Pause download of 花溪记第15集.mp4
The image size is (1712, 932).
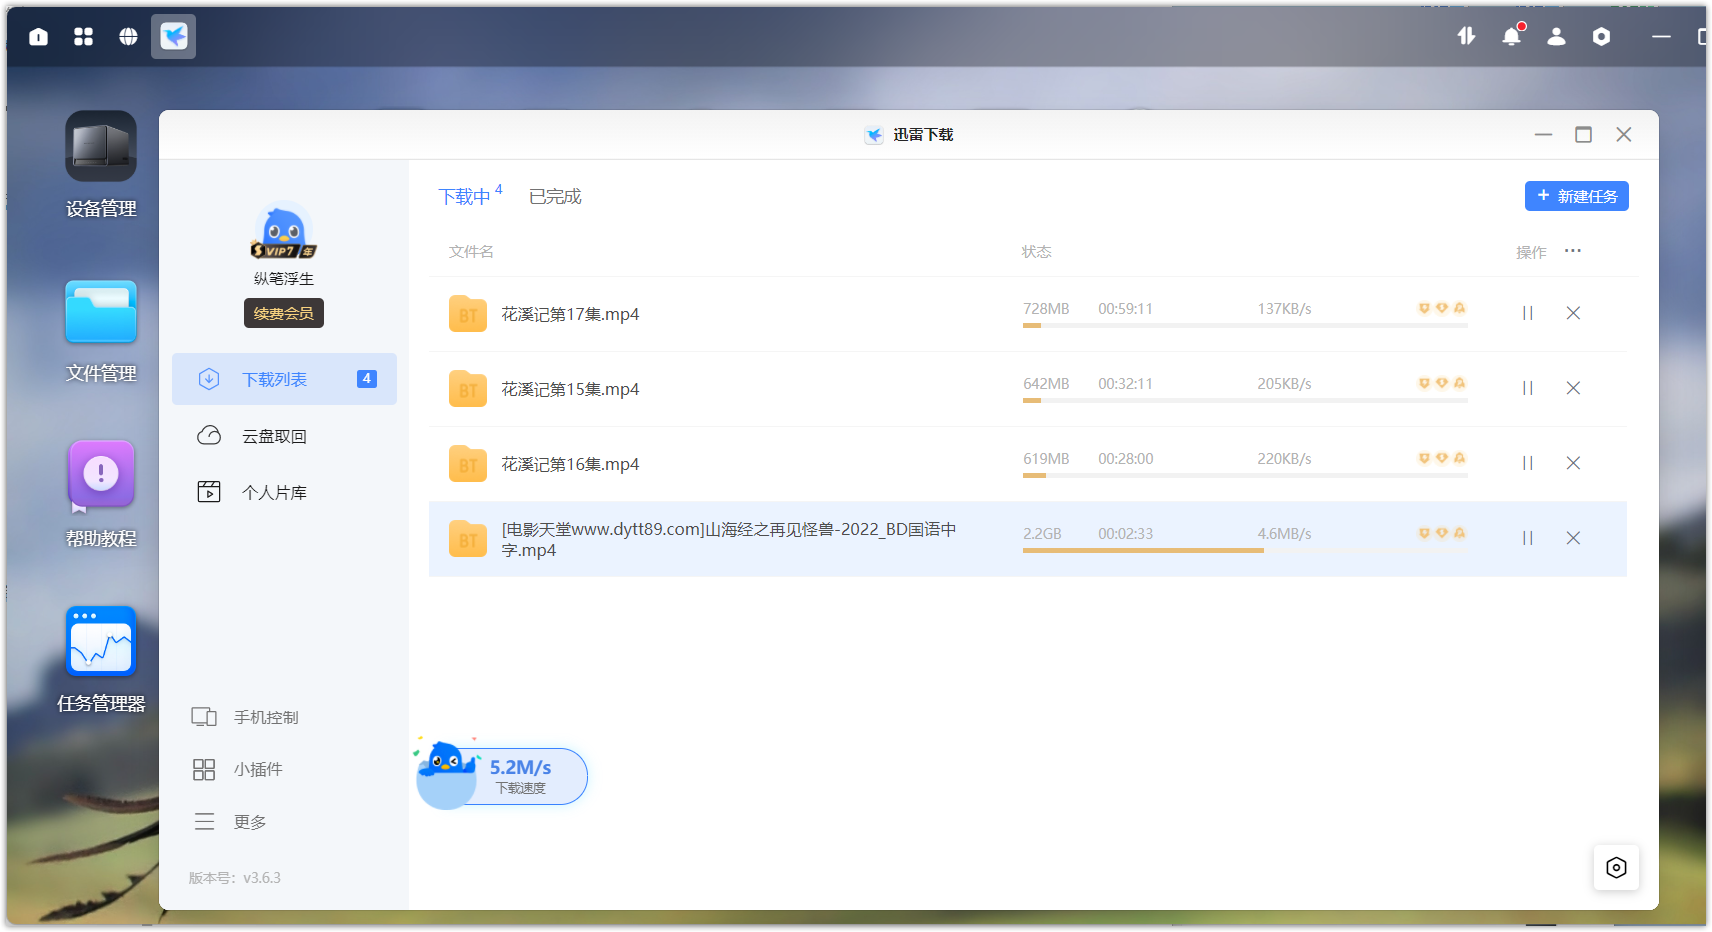[1528, 388]
